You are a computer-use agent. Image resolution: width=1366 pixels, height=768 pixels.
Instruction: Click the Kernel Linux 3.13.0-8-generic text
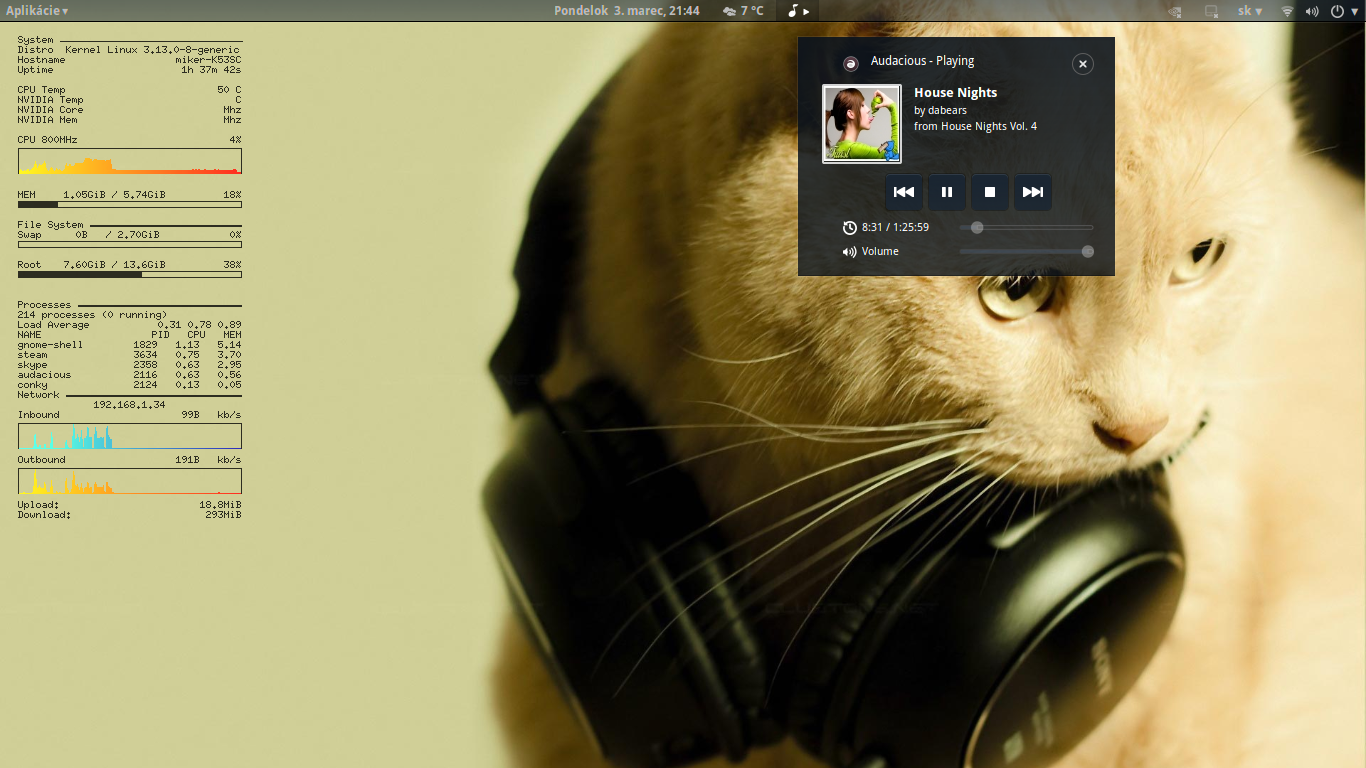click(152, 50)
